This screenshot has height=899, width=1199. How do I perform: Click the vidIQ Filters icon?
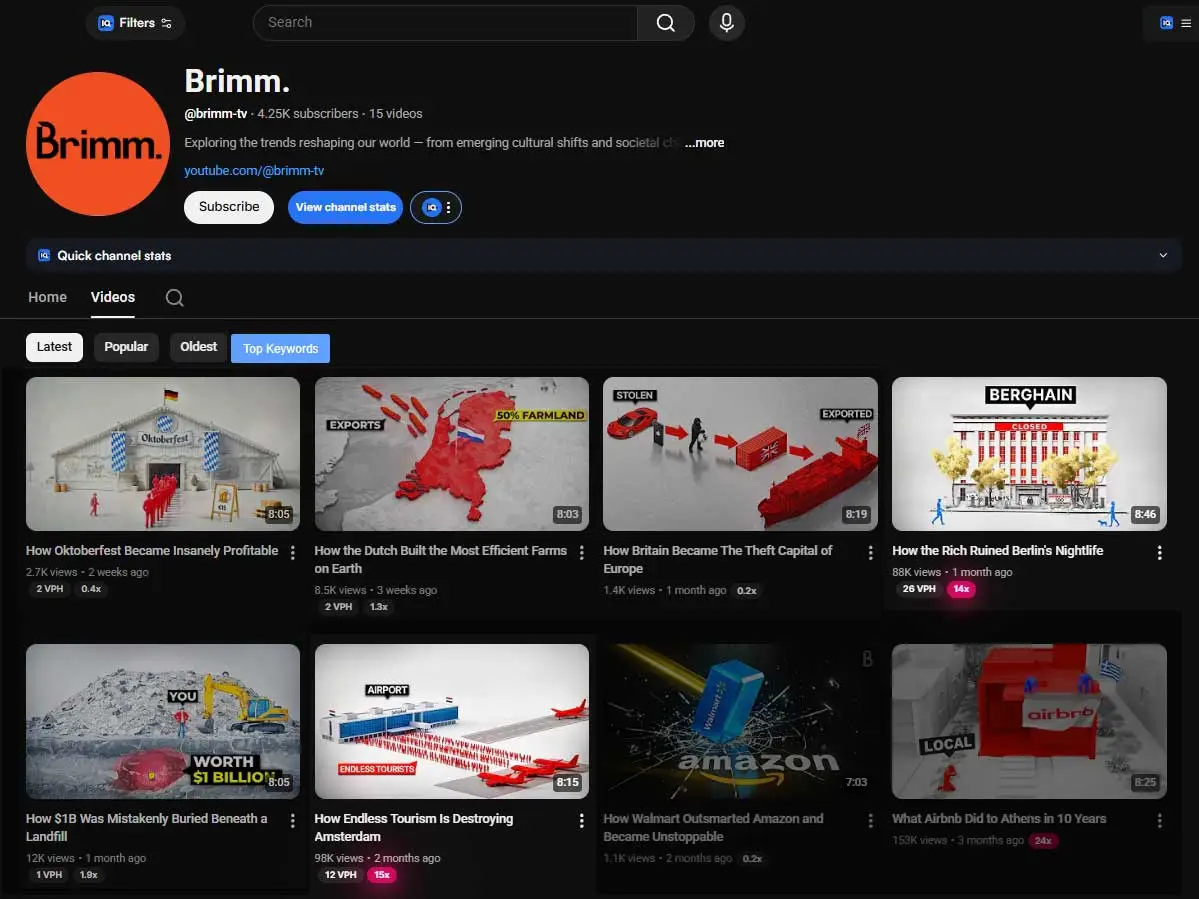click(x=107, y=22)
